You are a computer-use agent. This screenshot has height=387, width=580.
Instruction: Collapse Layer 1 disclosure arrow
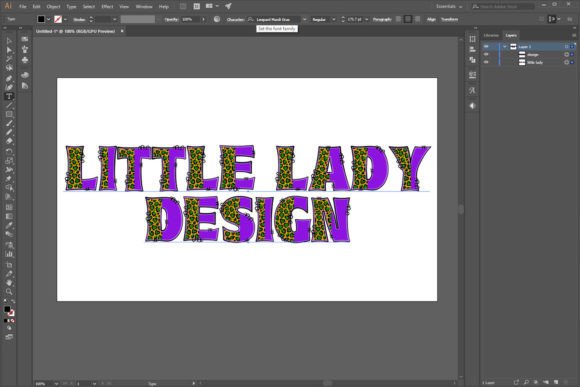[x=505, y=47]
